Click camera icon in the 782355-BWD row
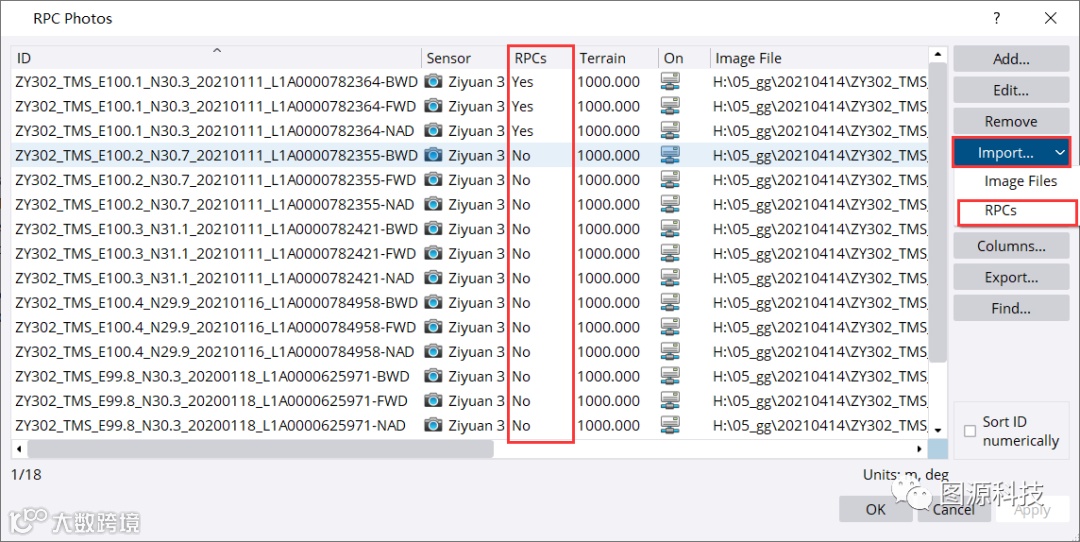 [433, 156]
